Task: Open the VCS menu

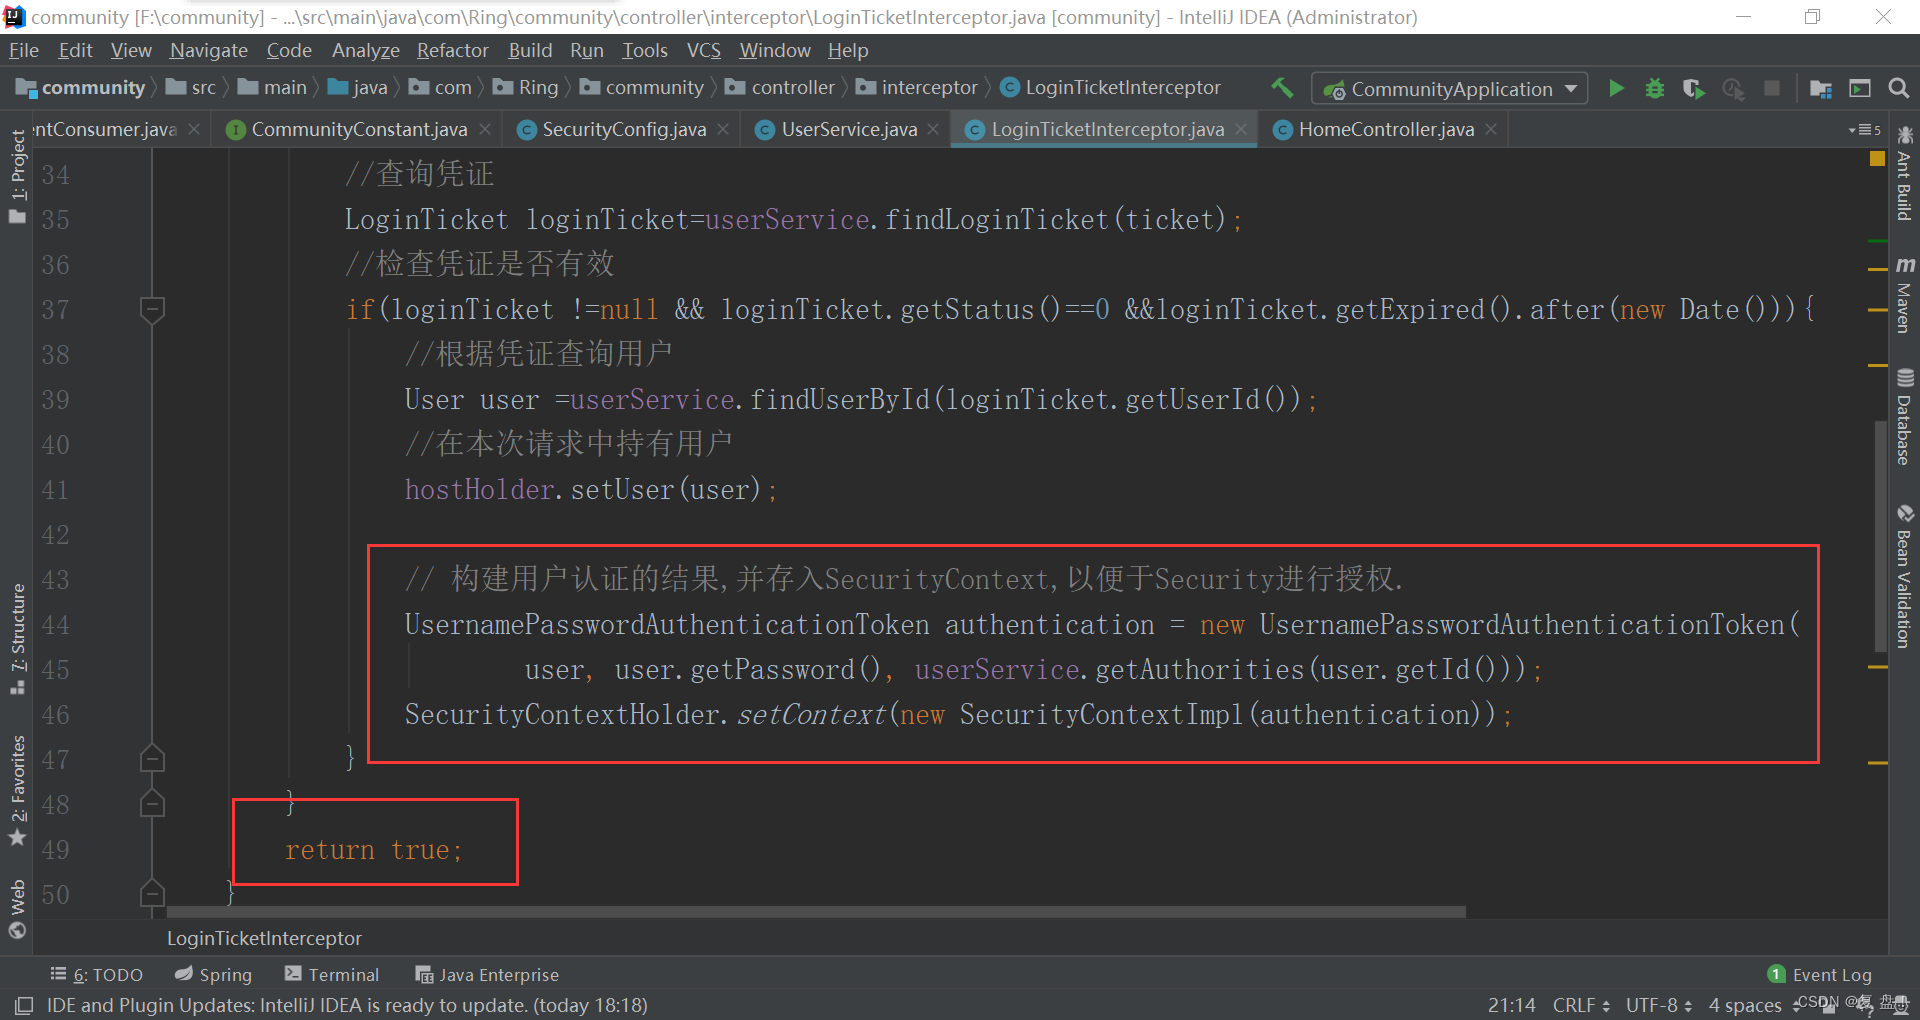Action: click(x=704, y=50)
